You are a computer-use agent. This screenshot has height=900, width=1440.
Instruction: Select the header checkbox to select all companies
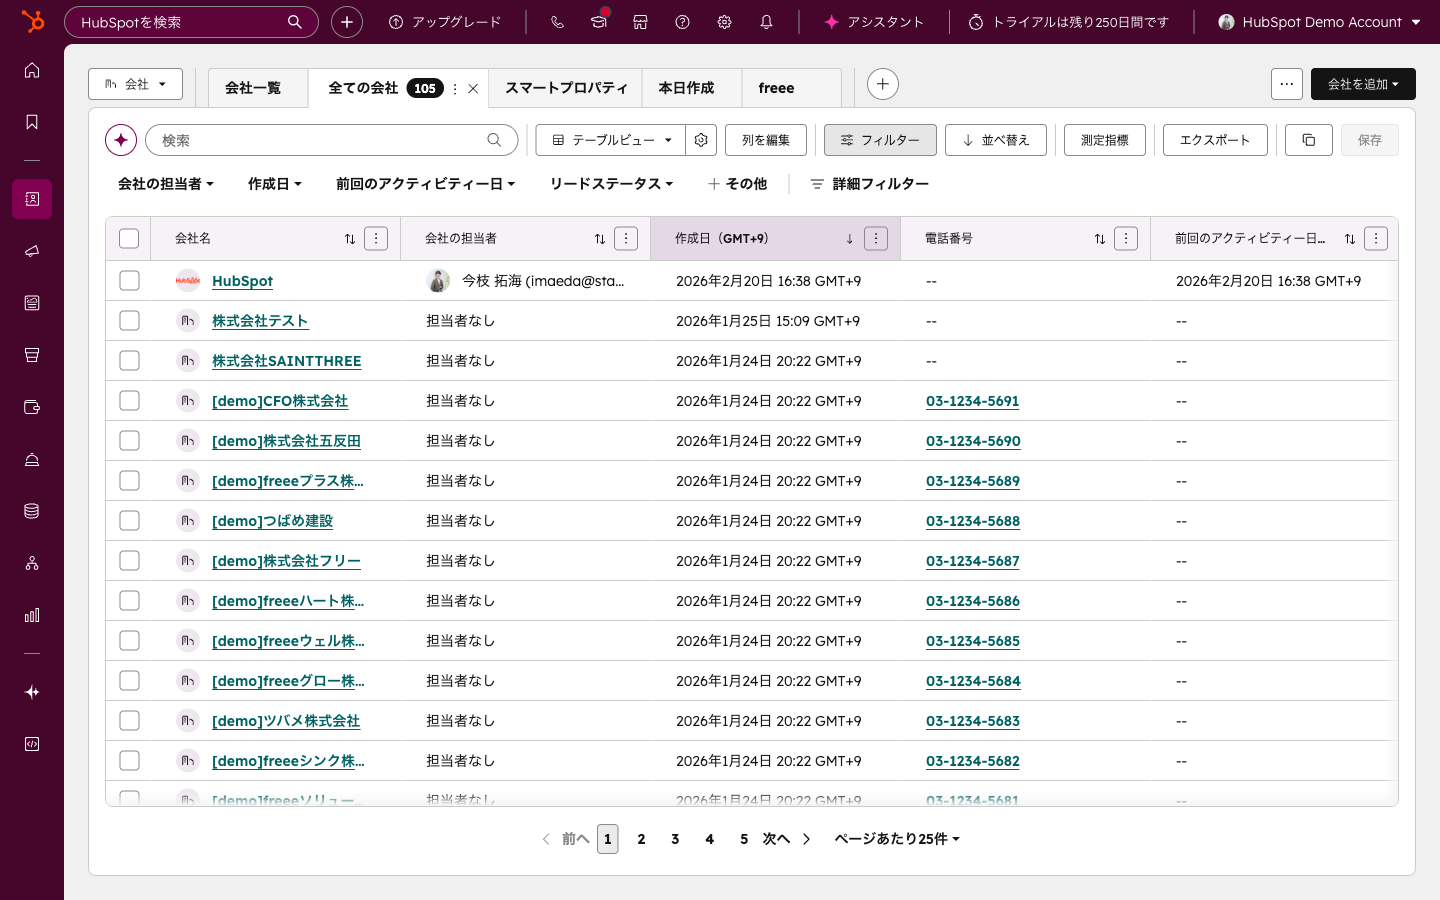(x=129, y=238)
